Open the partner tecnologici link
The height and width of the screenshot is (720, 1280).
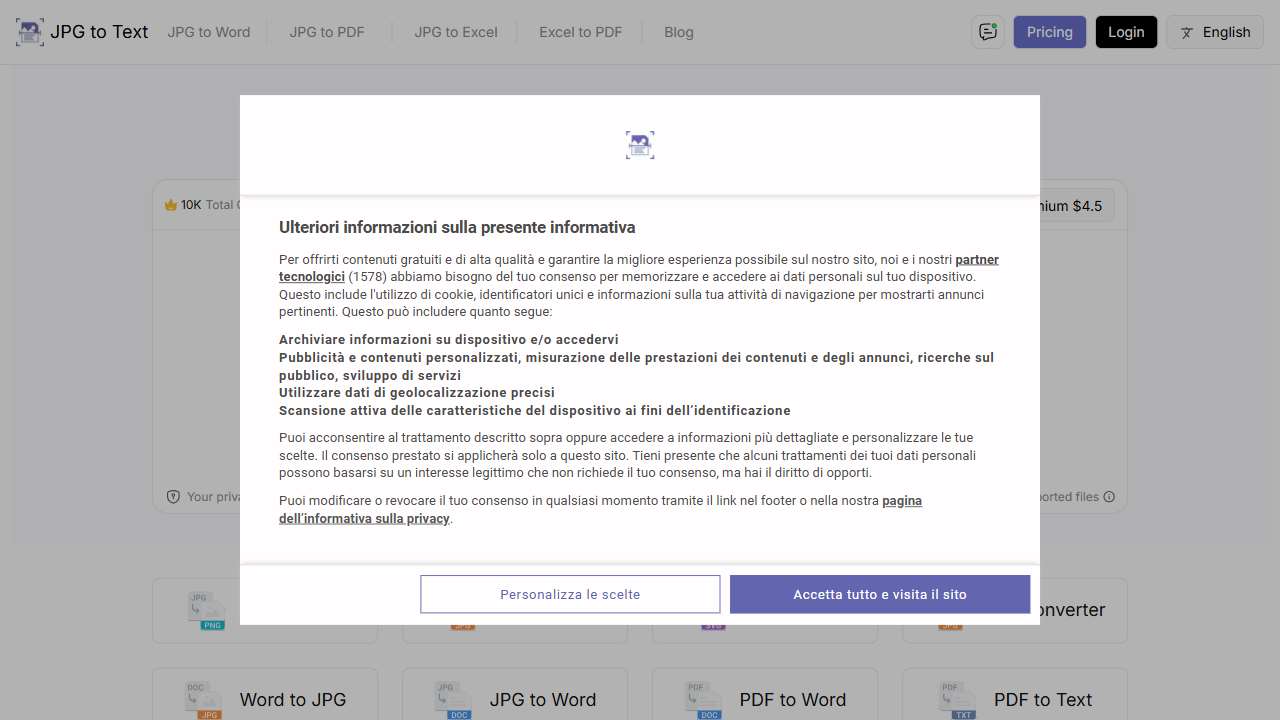[975, 259]
